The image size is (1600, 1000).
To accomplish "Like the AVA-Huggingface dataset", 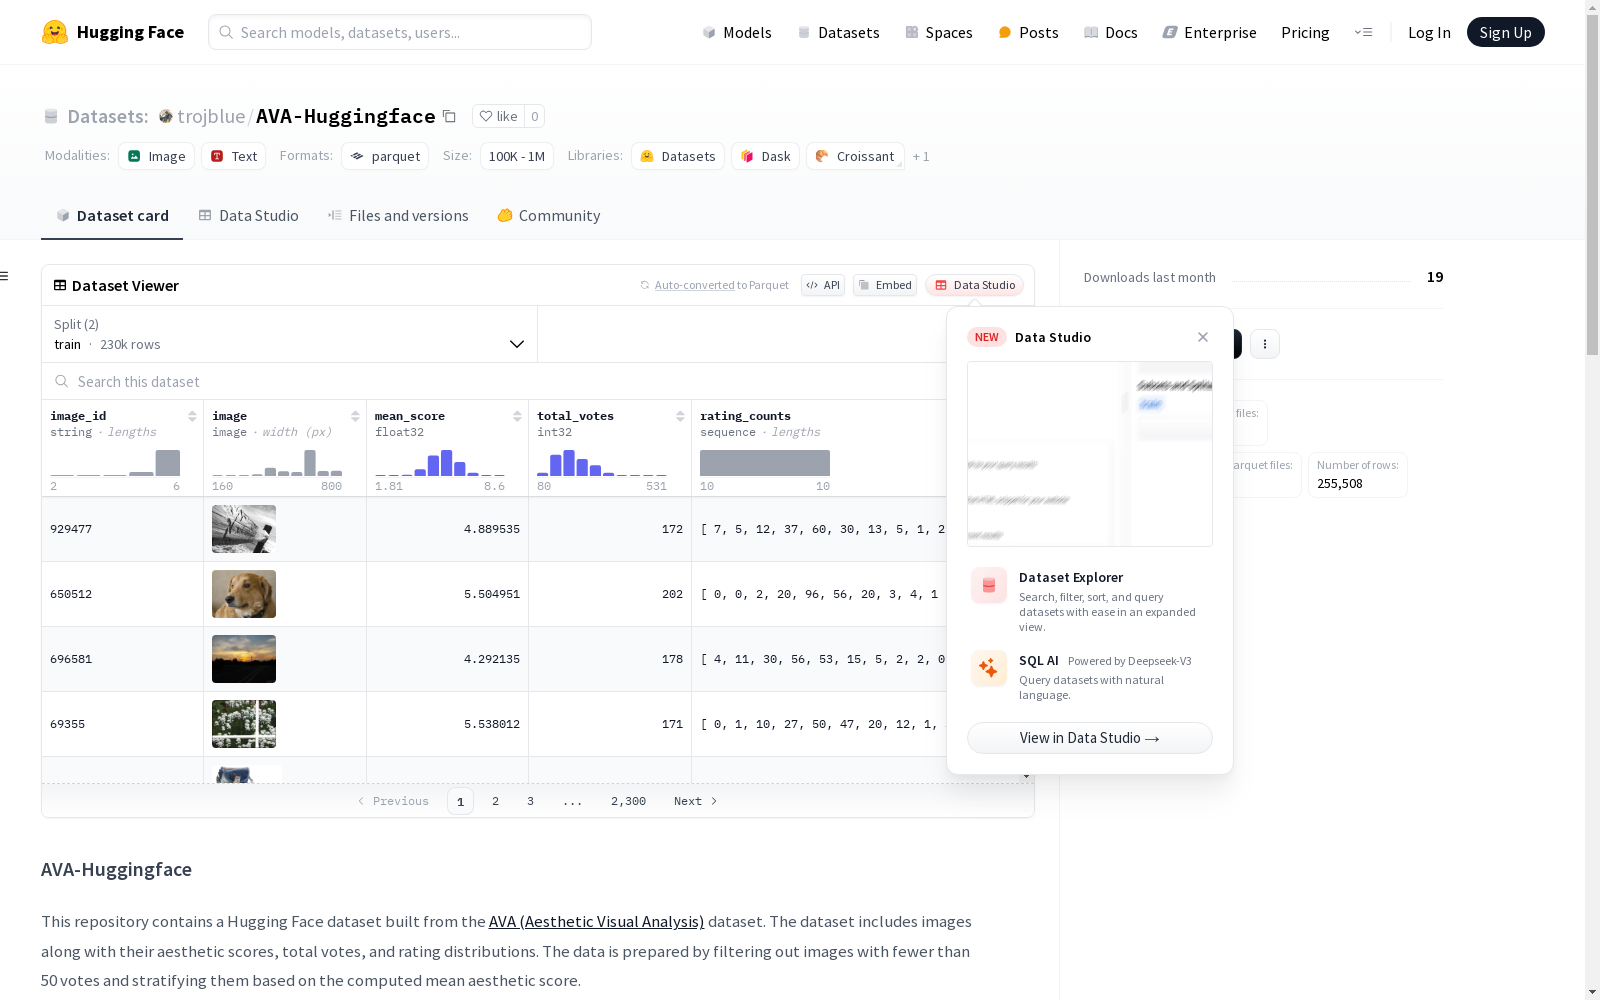I will coord(498,116).
